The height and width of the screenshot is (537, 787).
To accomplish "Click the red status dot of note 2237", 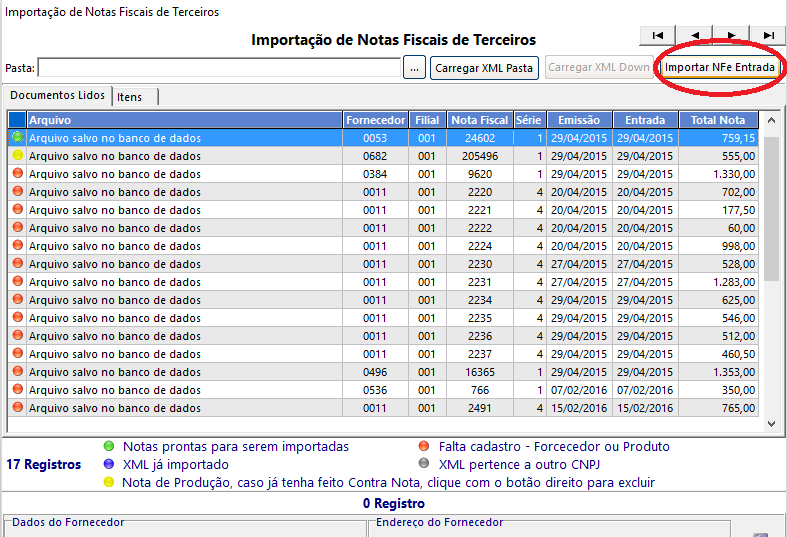I will click(x=18, y=353).
